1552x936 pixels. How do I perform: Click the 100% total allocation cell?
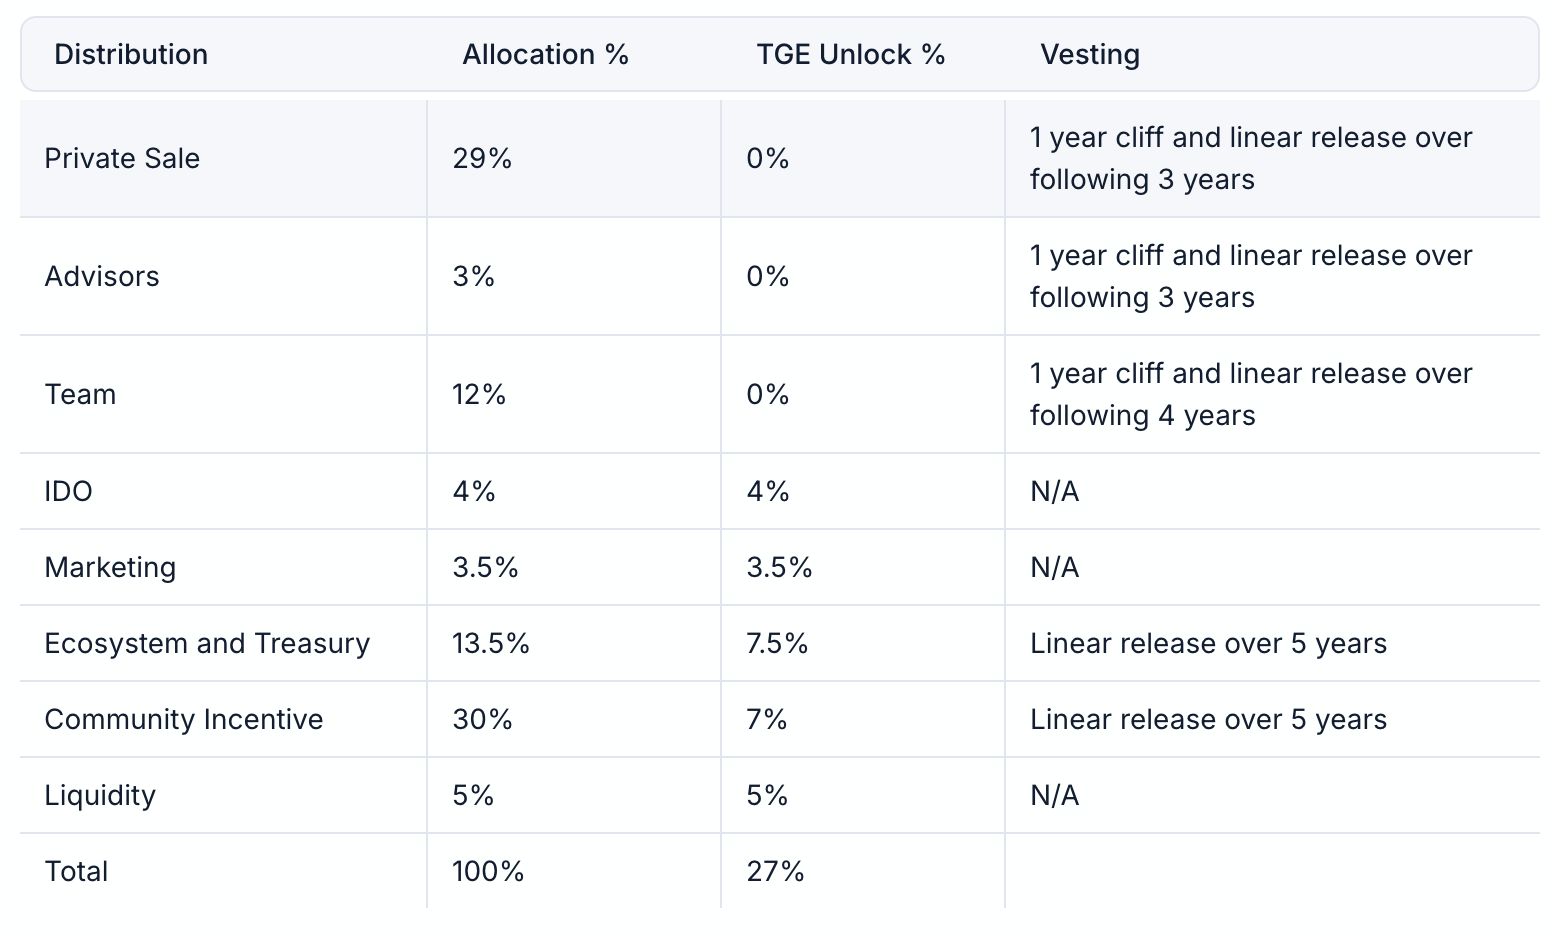(x=488, y=872)
